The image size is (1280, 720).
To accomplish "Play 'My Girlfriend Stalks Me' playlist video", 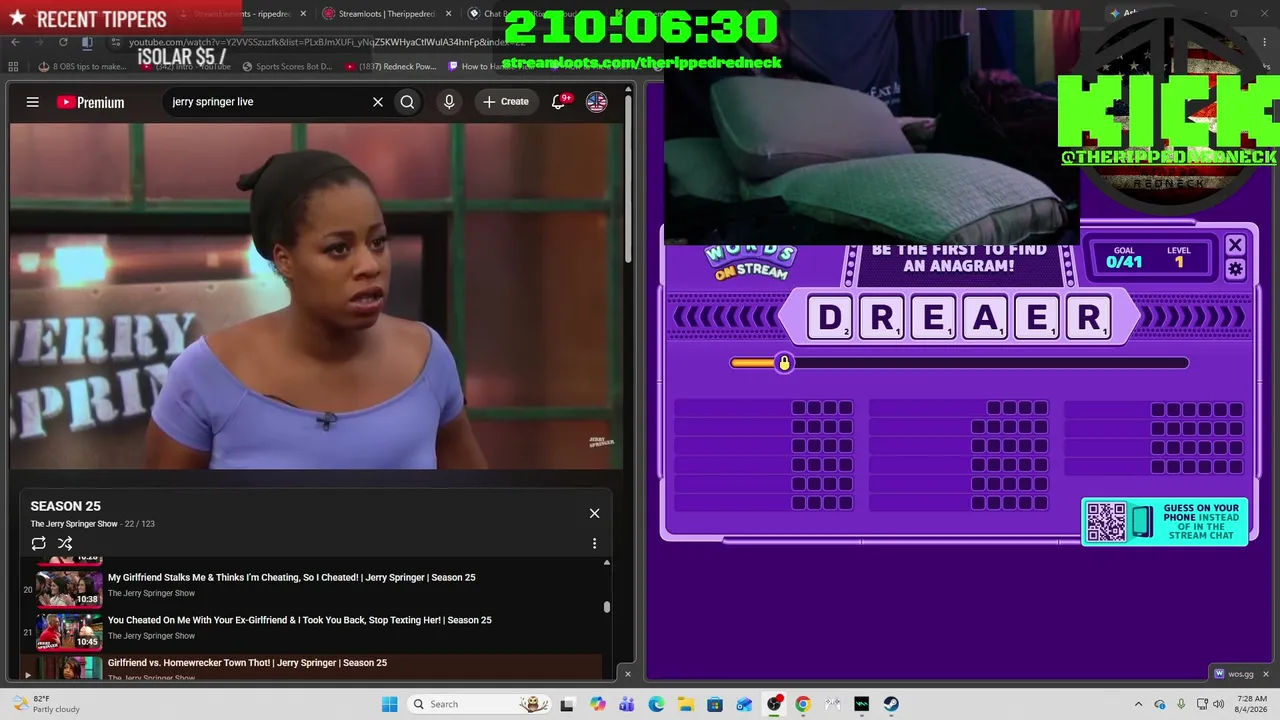I will click(291, 577).
